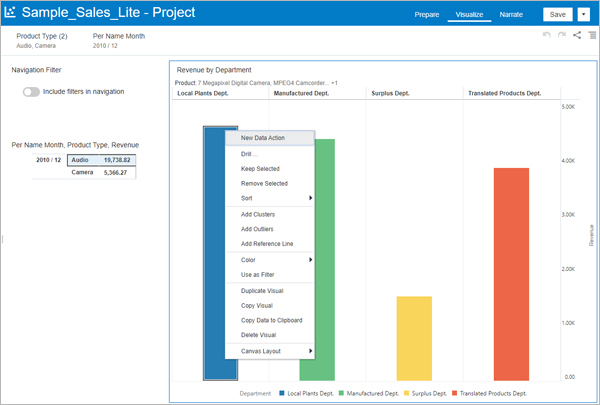Choose Remove Selected
This screenshot has height=405, width=600.
tap(270, 183)
